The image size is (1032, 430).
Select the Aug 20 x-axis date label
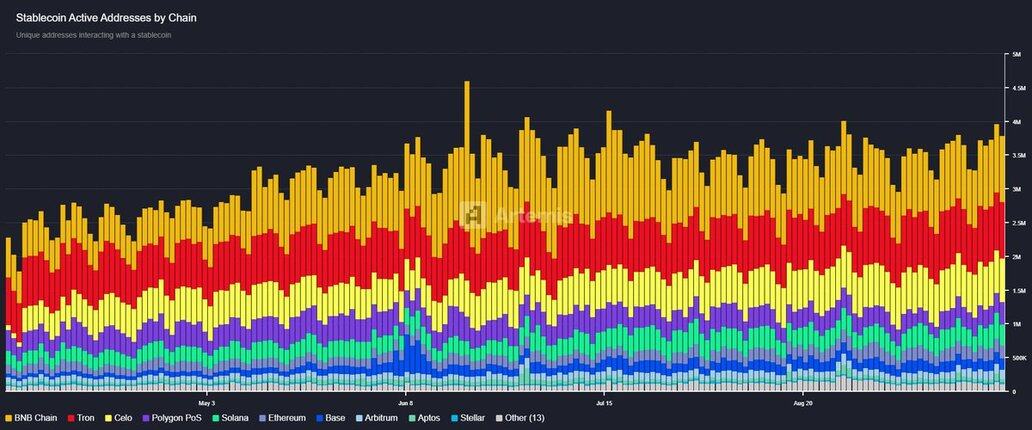(x=804, y=403)
